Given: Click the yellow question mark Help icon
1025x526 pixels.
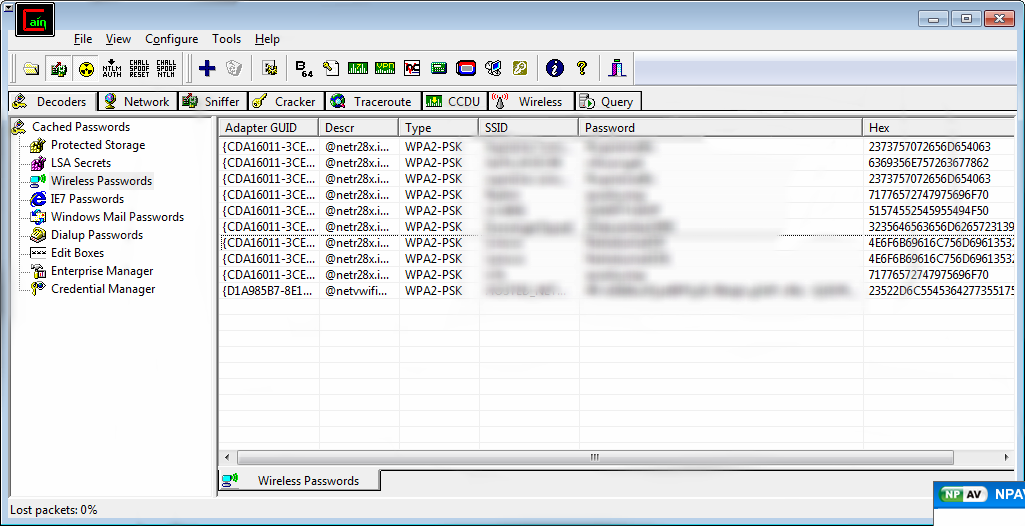Looking at the screenshot, I should [581, 69].
